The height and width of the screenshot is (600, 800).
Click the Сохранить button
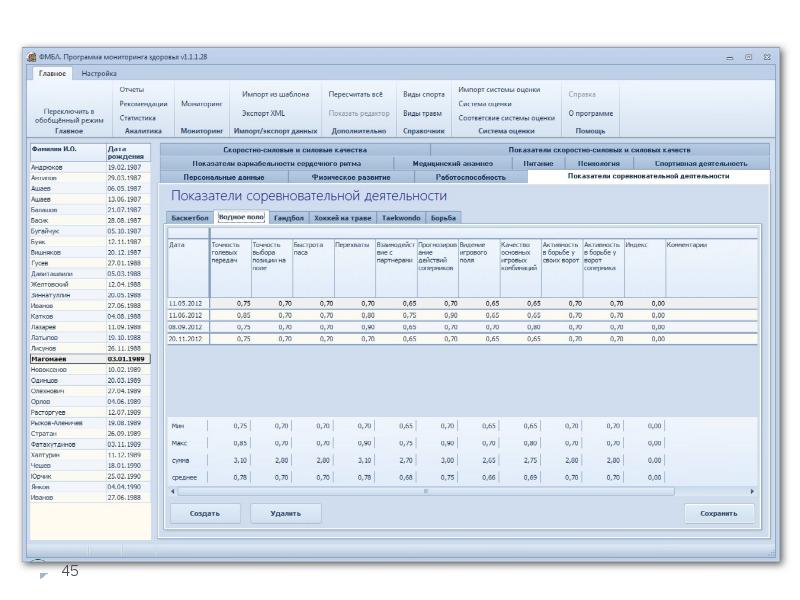719,513
